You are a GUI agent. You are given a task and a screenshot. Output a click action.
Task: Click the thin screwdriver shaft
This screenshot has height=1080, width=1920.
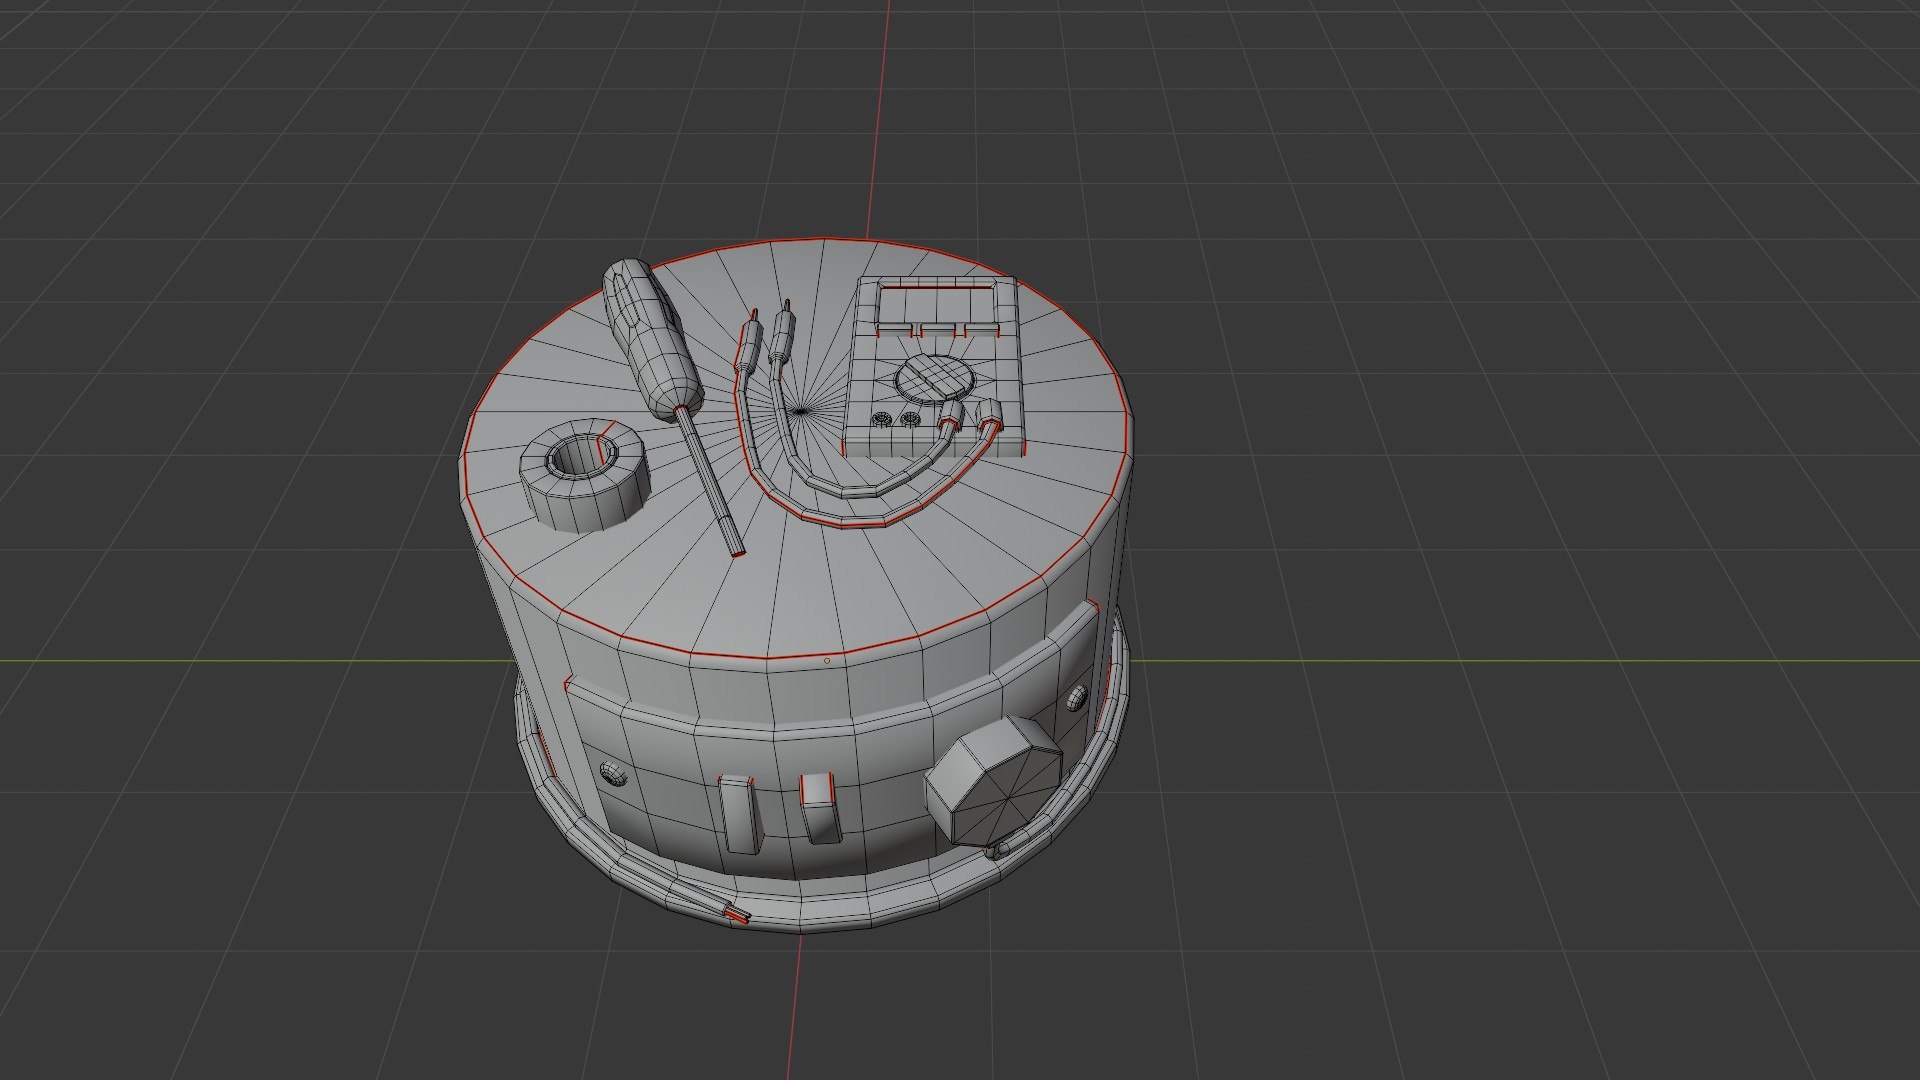tap(710, 480)
